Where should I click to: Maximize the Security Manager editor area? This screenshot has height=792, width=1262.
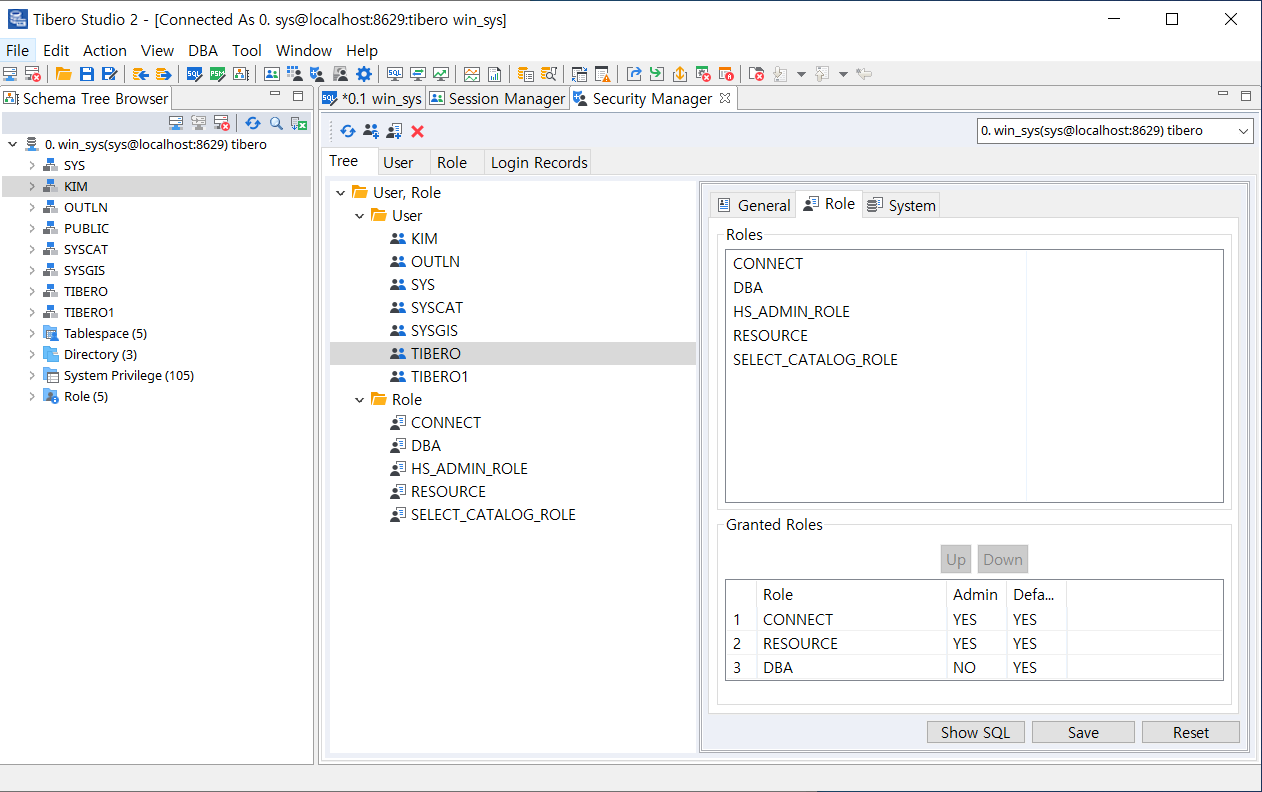1245,96
